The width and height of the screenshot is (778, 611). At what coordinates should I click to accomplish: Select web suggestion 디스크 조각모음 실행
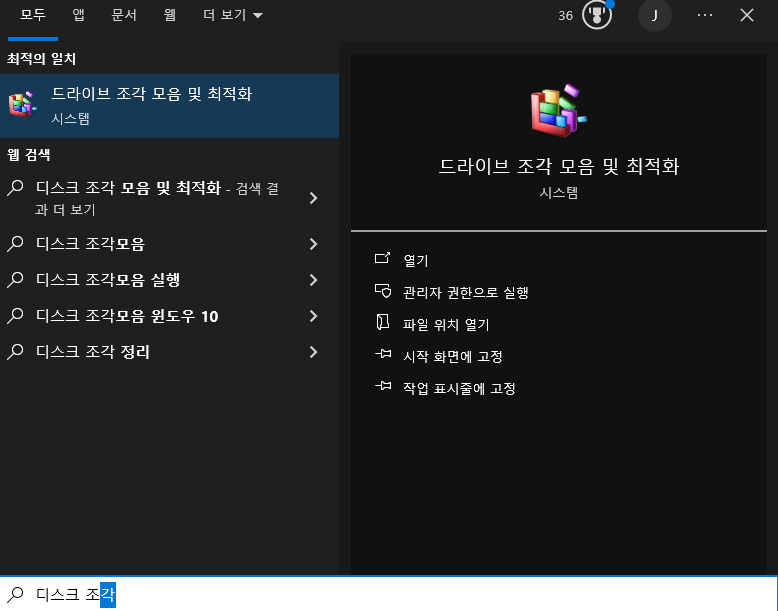169,280
